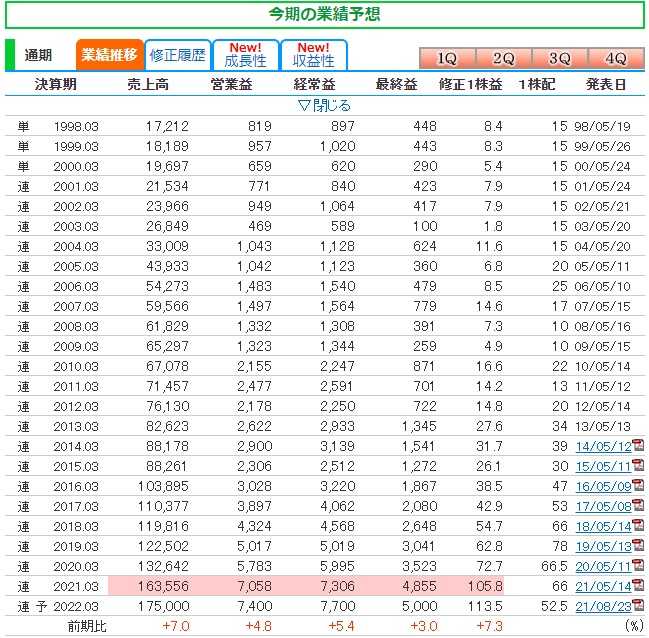Click the PDF icon next to 16/05/09
649x638 pixels.
[637, 487]
